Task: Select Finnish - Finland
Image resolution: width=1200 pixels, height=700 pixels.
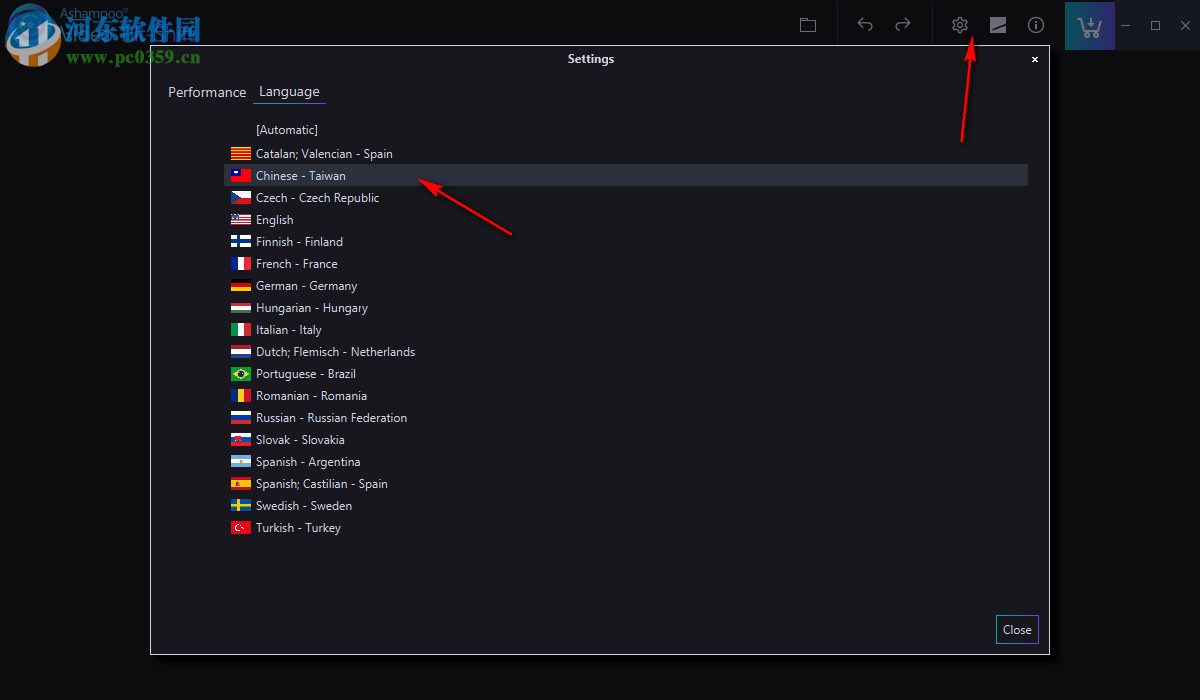Action: [x=626, y=242]
